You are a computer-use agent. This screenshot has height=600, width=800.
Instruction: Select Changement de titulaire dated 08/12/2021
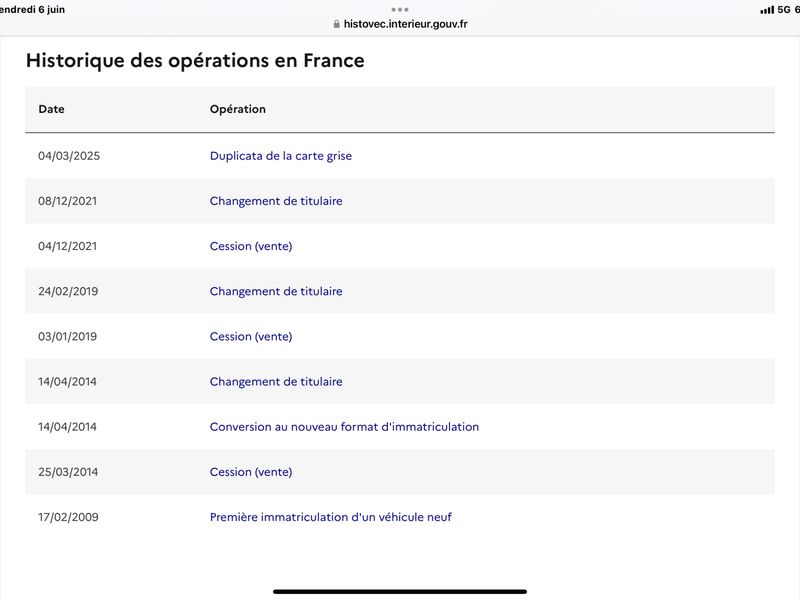click(276, 201)
